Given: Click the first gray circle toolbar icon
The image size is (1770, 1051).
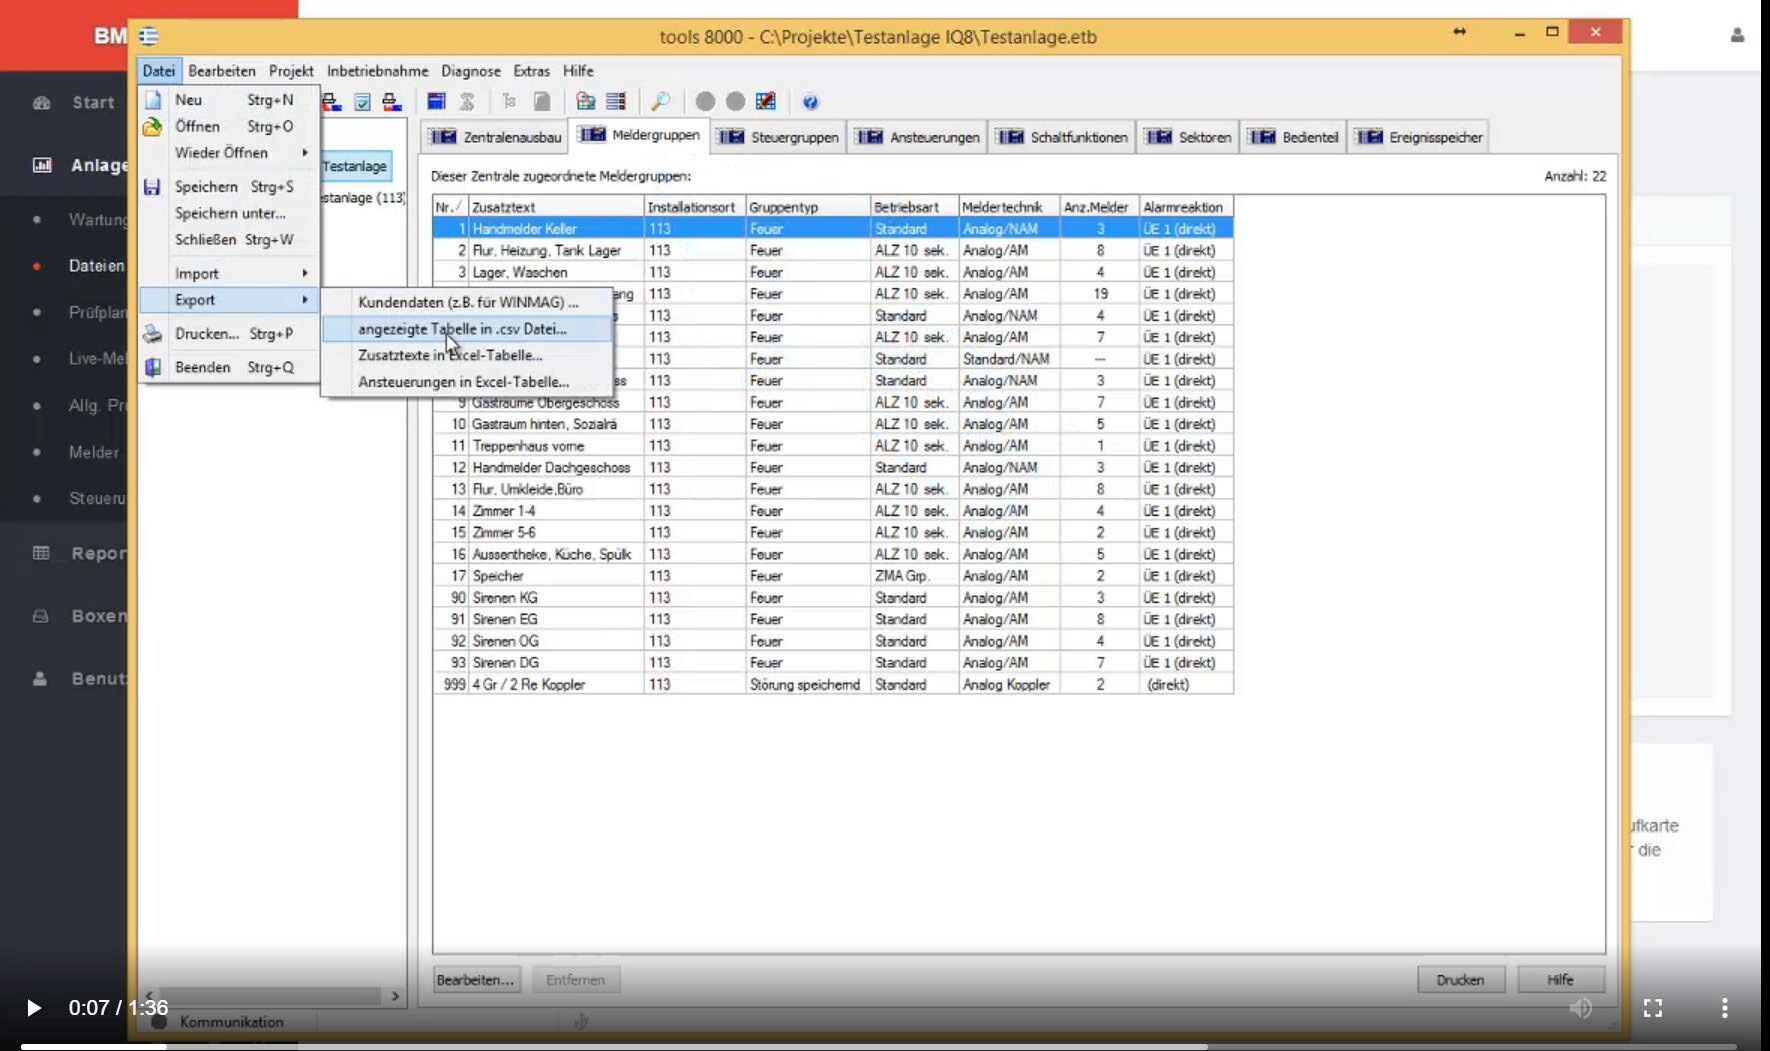Looking at the screenshot, I should click(705, 101).
